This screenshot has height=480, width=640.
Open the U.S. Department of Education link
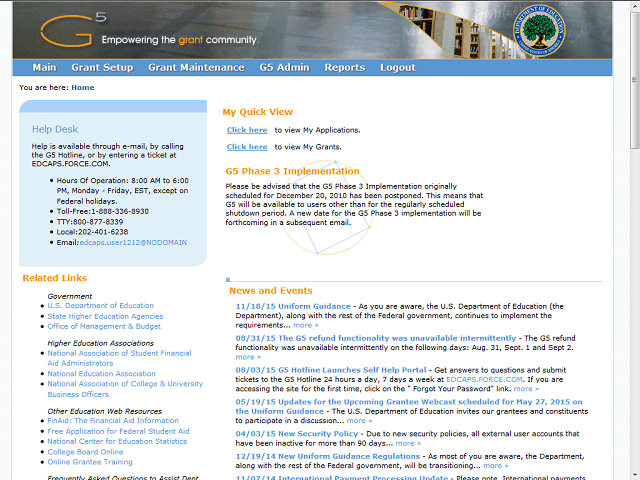tap(101, 306)
